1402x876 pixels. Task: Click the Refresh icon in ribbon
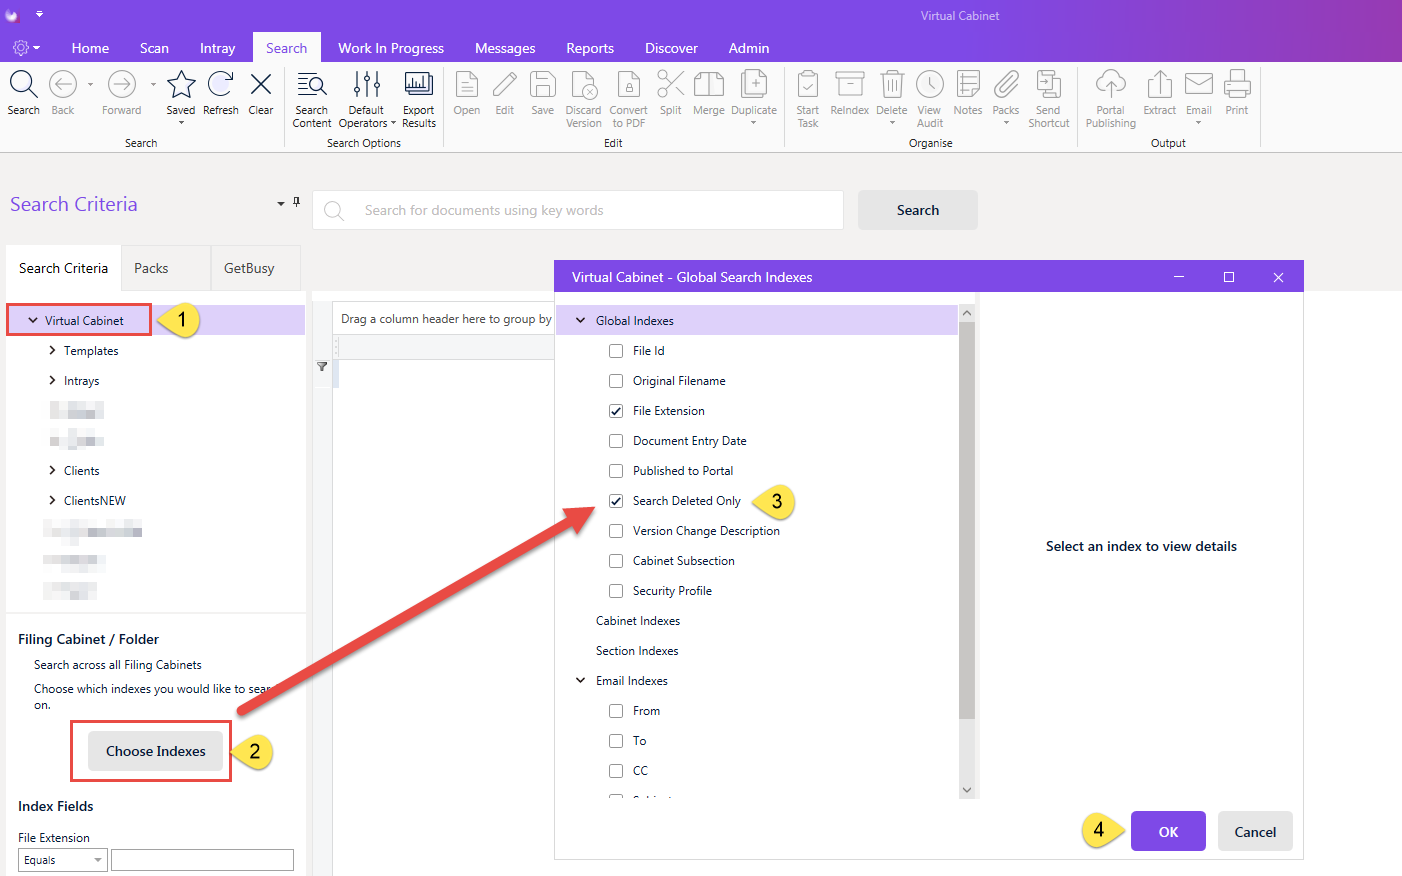tap(220, 85)
